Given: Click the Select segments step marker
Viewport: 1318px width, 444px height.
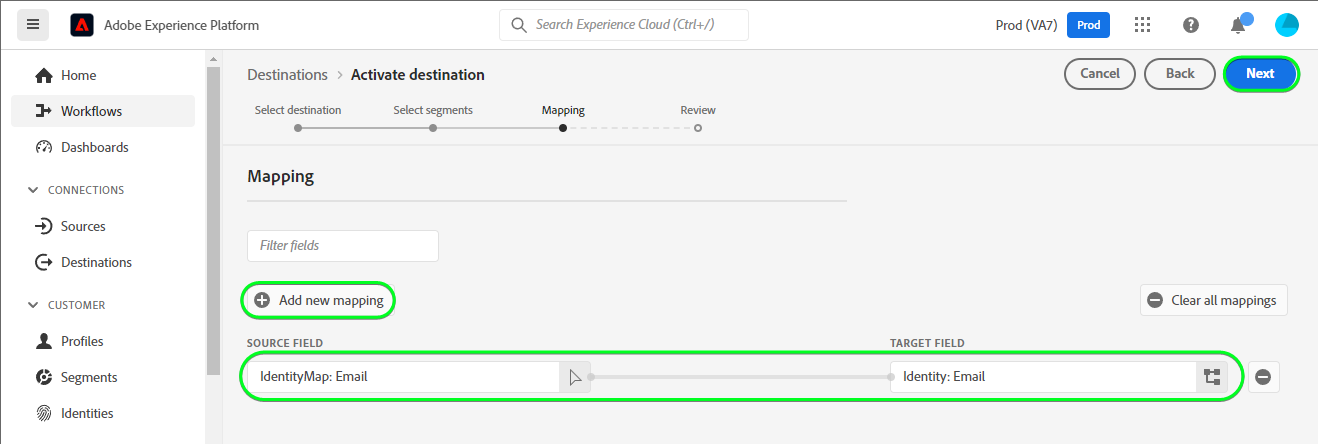Looking at the screenshot, I should coord(432,128).
